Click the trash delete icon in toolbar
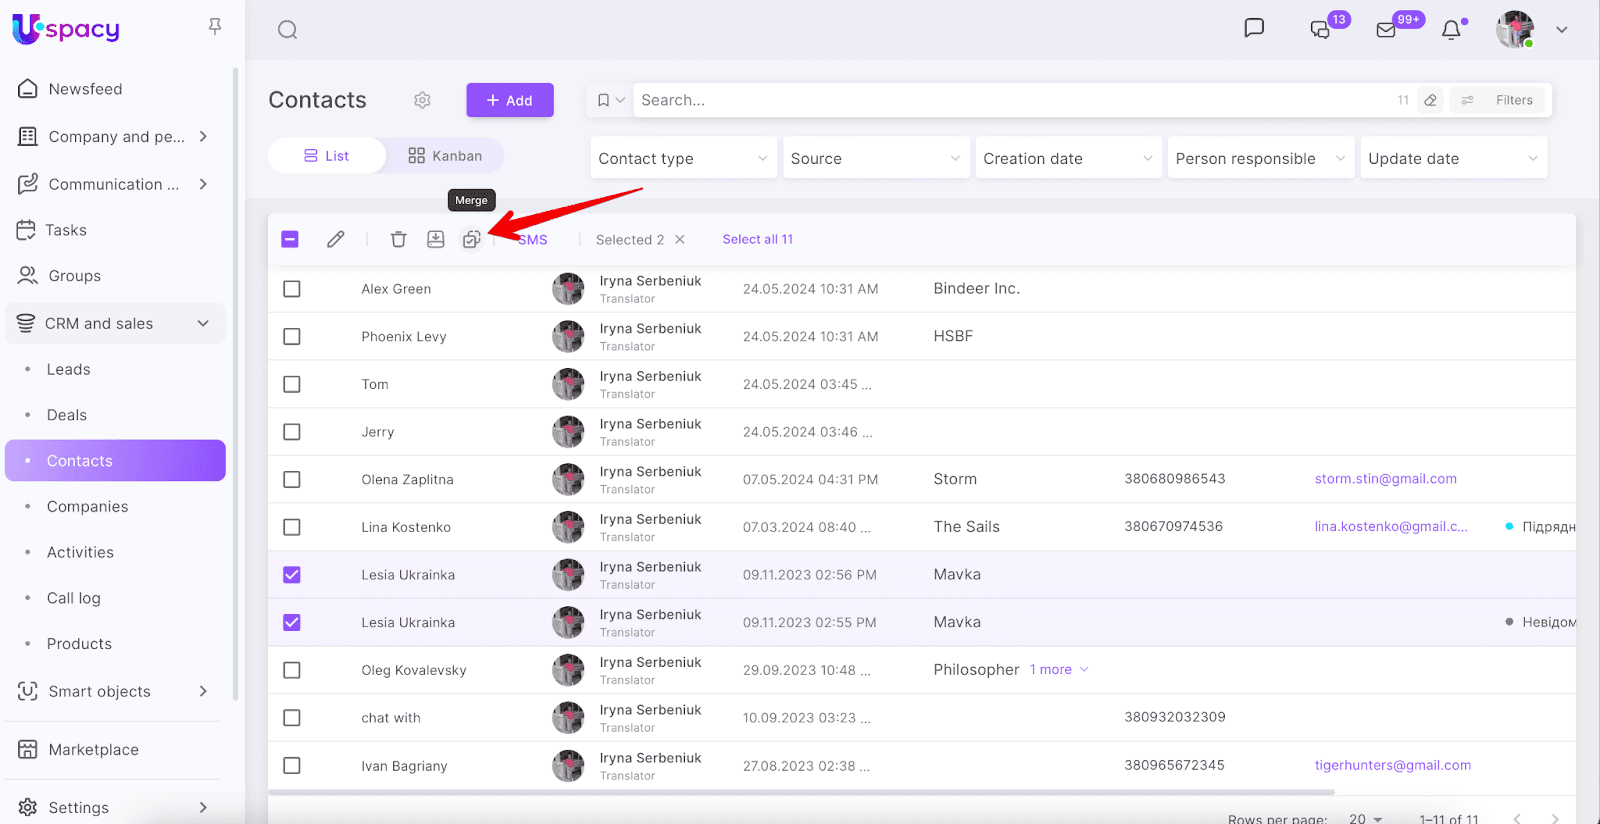This screenshot has width=1600, height=824. (x=398, y=239)
